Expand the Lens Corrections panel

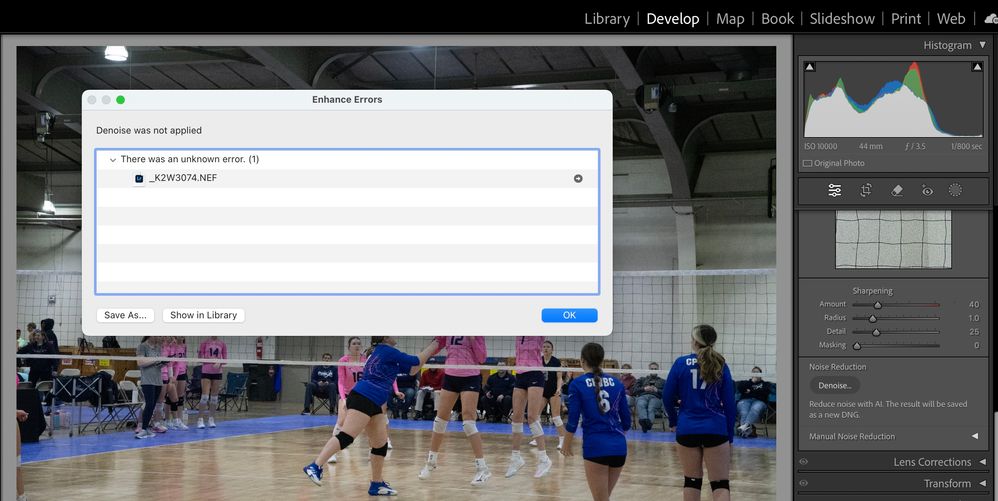[x=983, y=462]
